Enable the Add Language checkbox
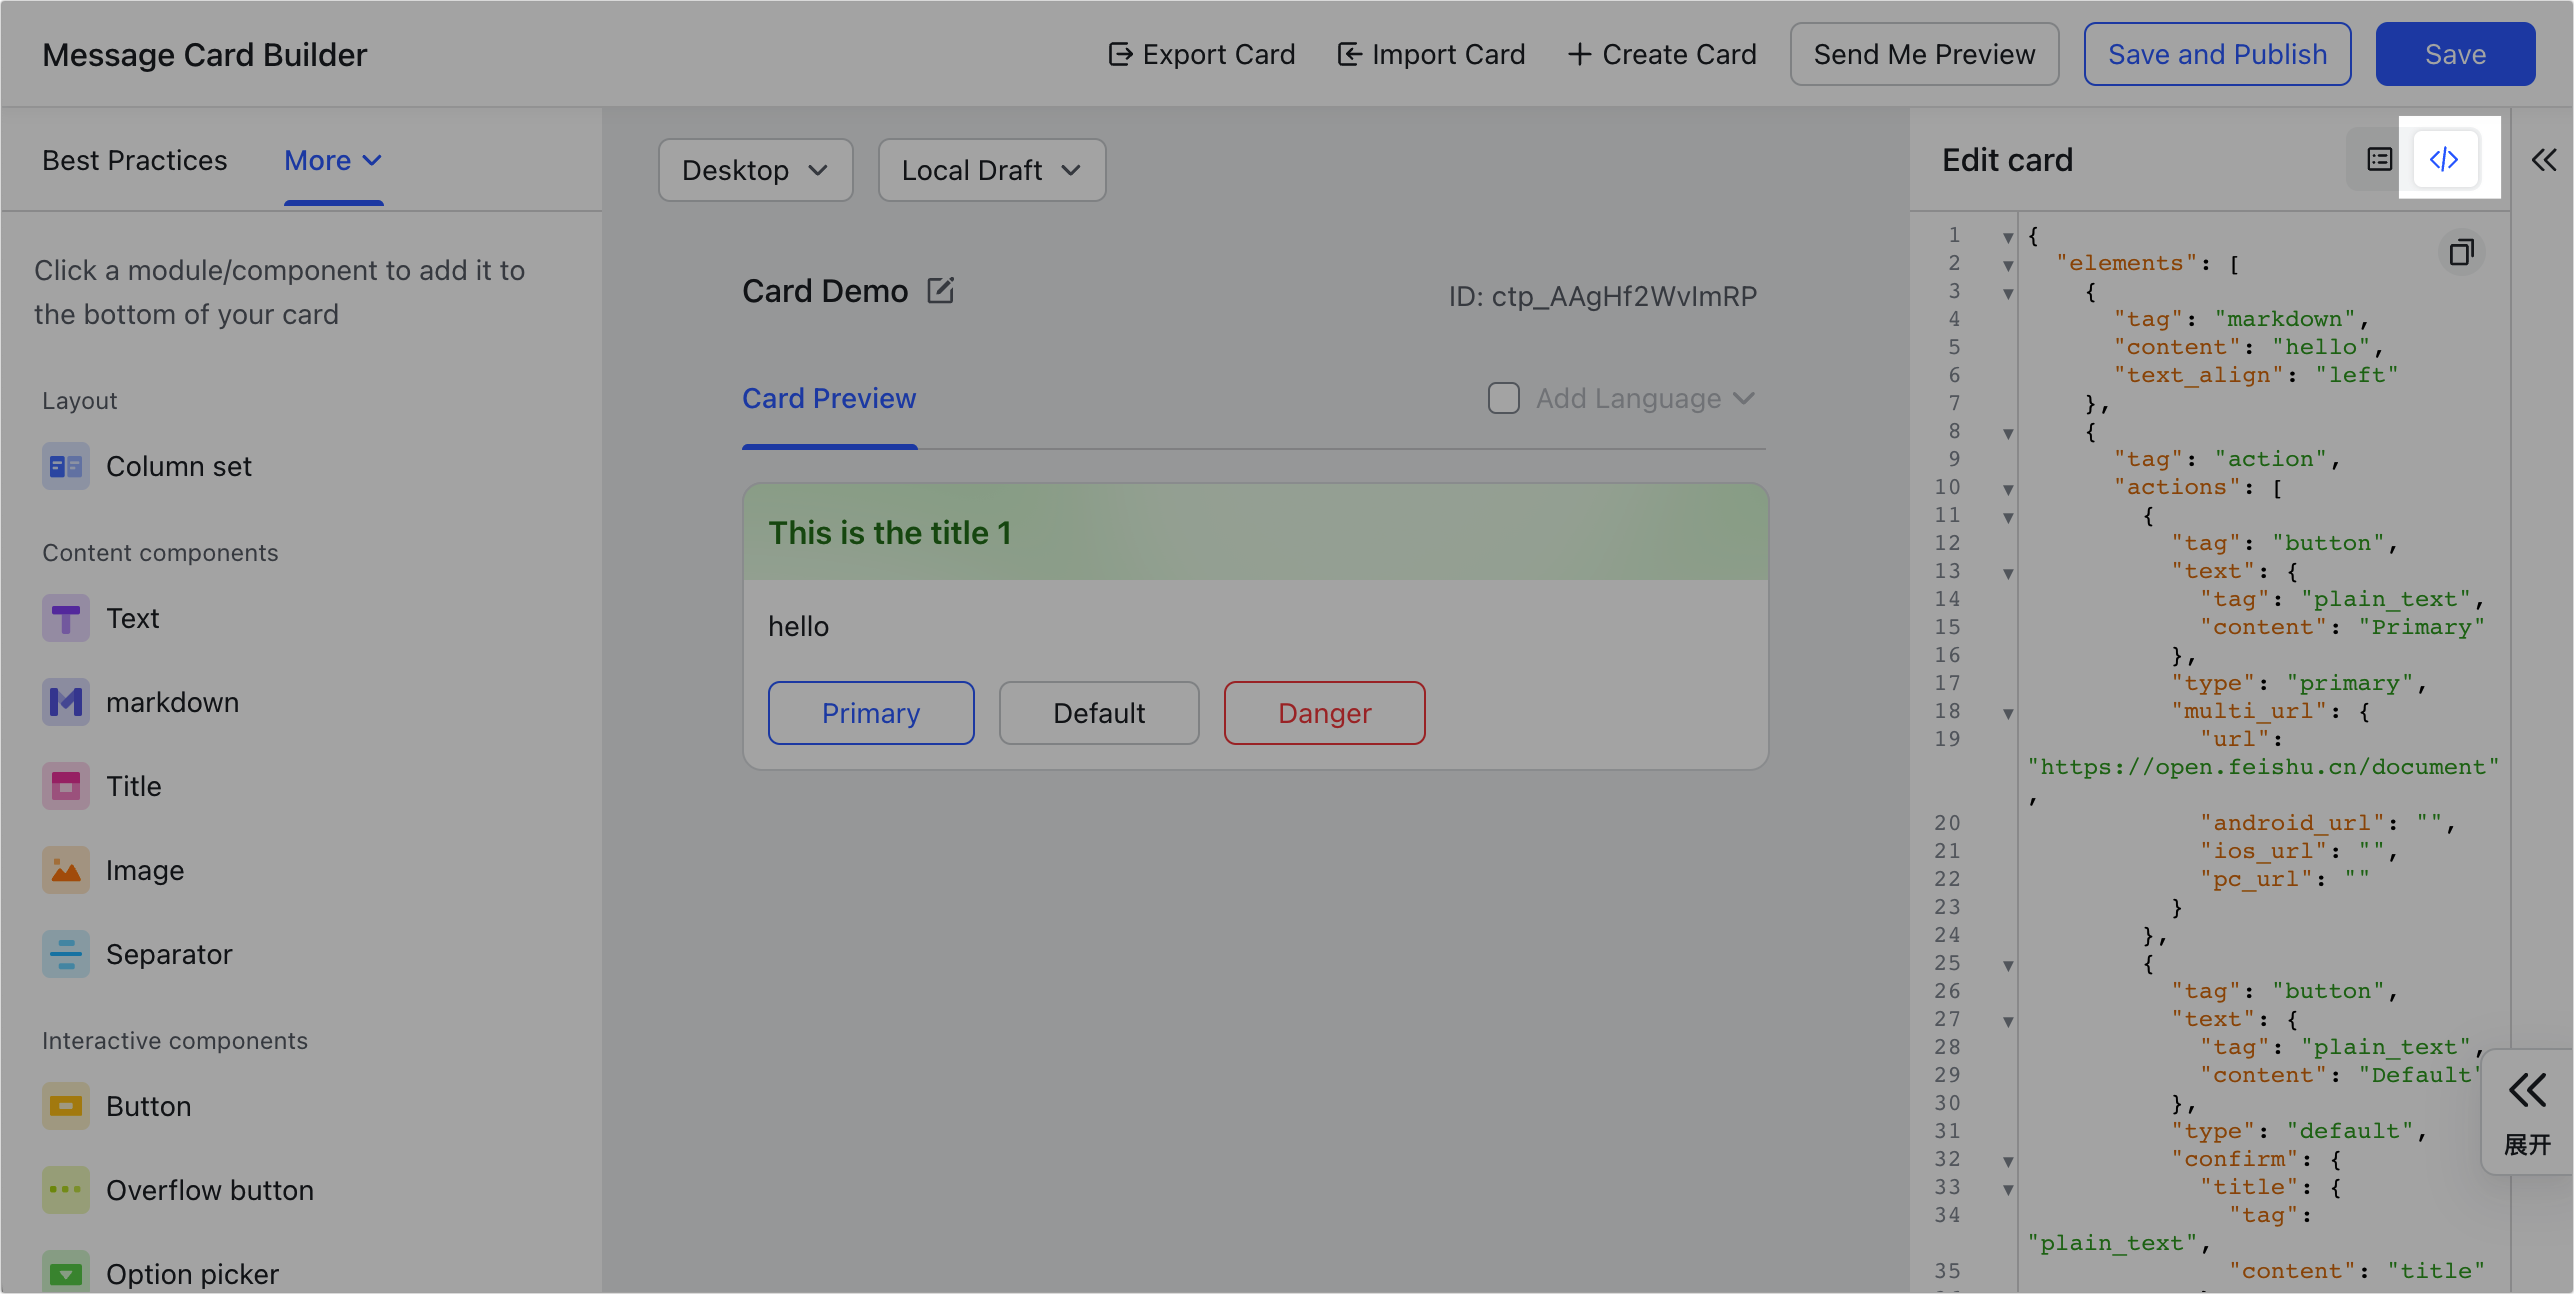Image resolution: width=2574 pixels, height=1294 pixels. tap(1503, 398)
